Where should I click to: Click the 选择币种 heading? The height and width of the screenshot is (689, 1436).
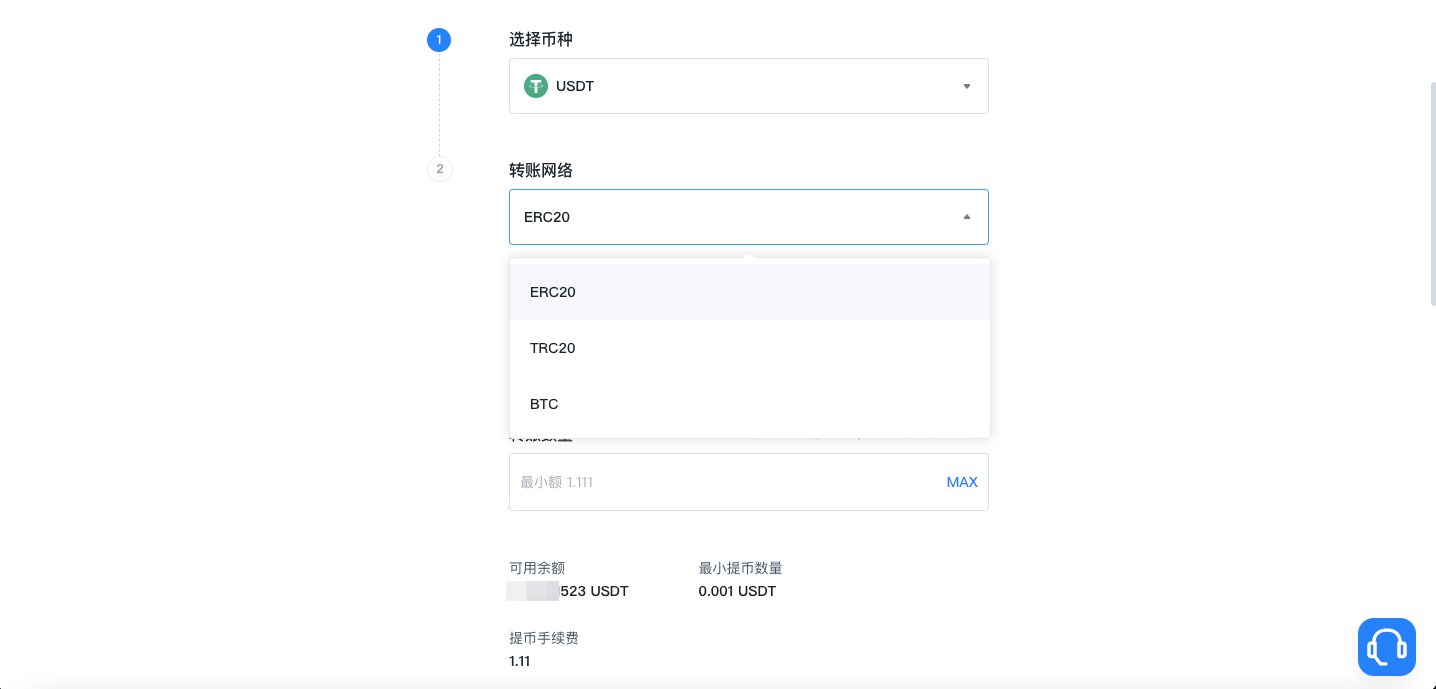click(541, 39)
